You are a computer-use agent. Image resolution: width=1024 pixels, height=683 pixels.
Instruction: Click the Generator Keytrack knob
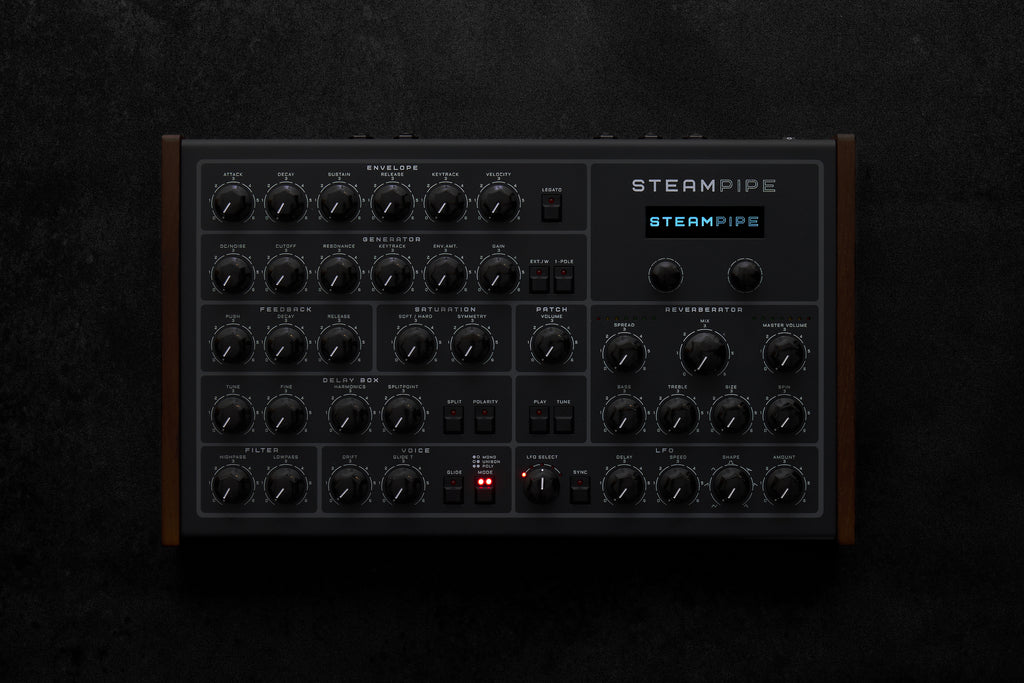click(x=392, y=274)
